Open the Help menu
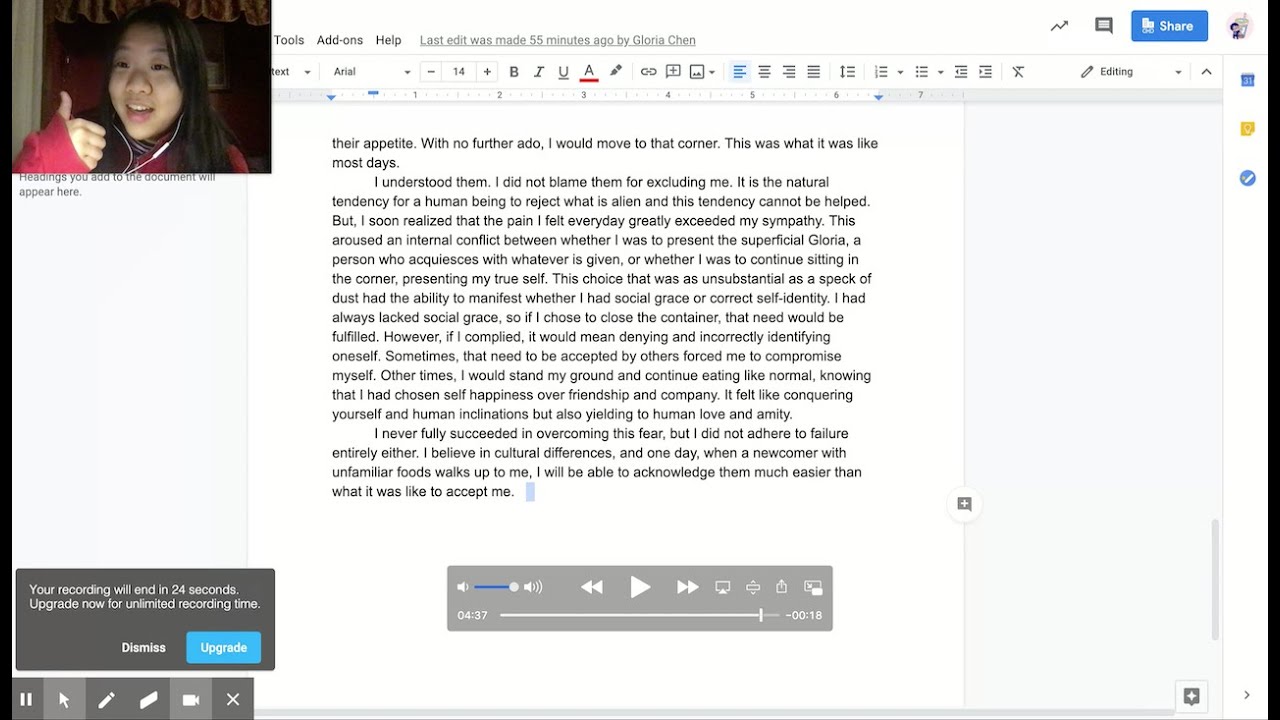 click(x=388, y=40)
